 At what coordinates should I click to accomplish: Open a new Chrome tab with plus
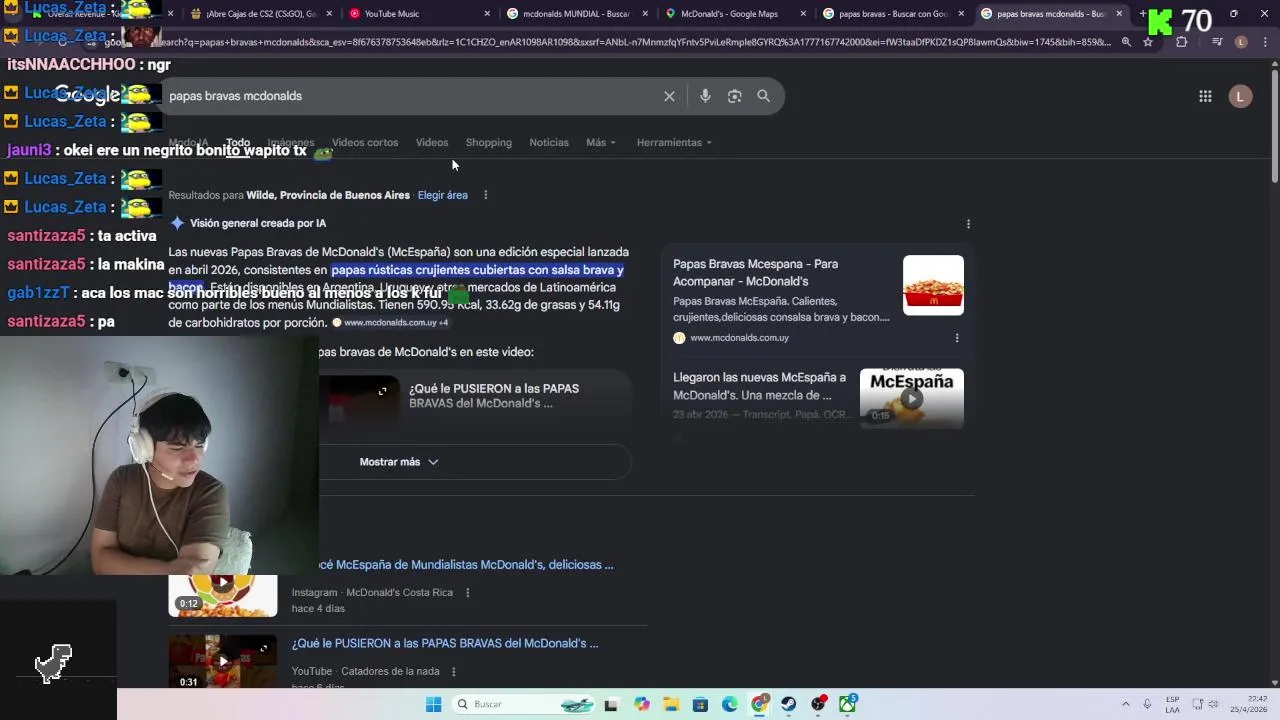click(x=1143, y=14)
